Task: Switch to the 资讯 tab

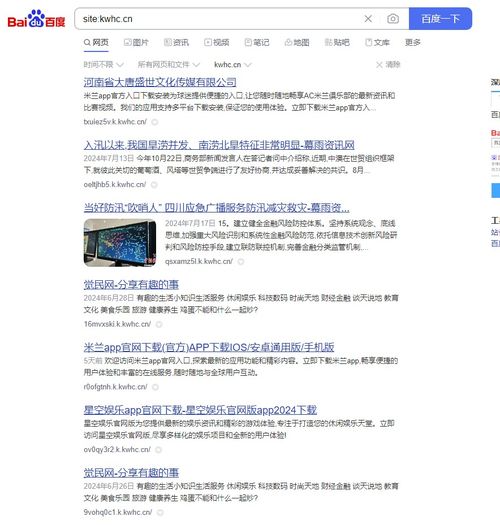Action: point(176,43)
